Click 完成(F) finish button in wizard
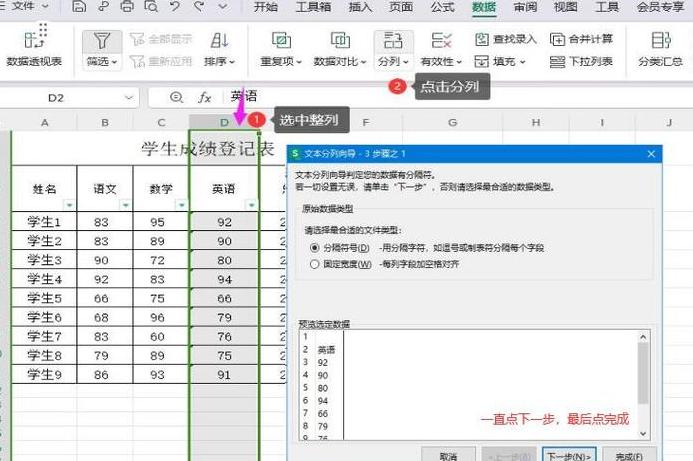The image size is (693, 461). click(x=629, y=454)
